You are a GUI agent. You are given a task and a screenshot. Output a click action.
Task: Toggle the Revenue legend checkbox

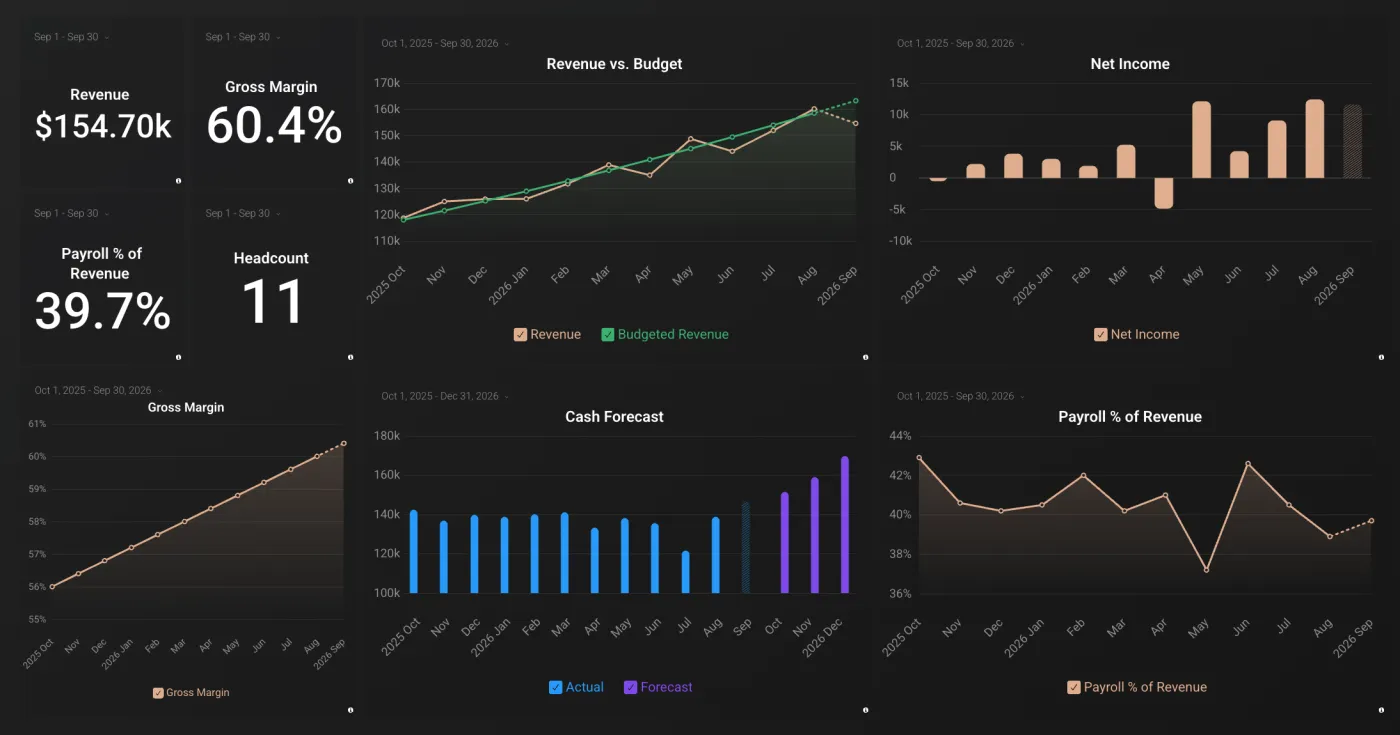521,335
